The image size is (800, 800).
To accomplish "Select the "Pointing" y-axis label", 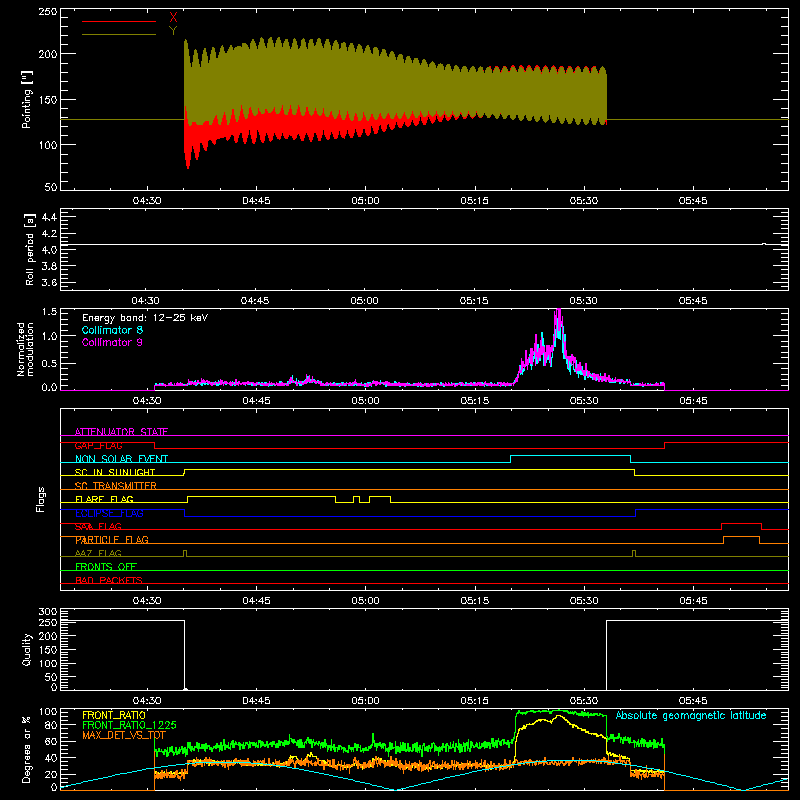I will click(27, 99).
